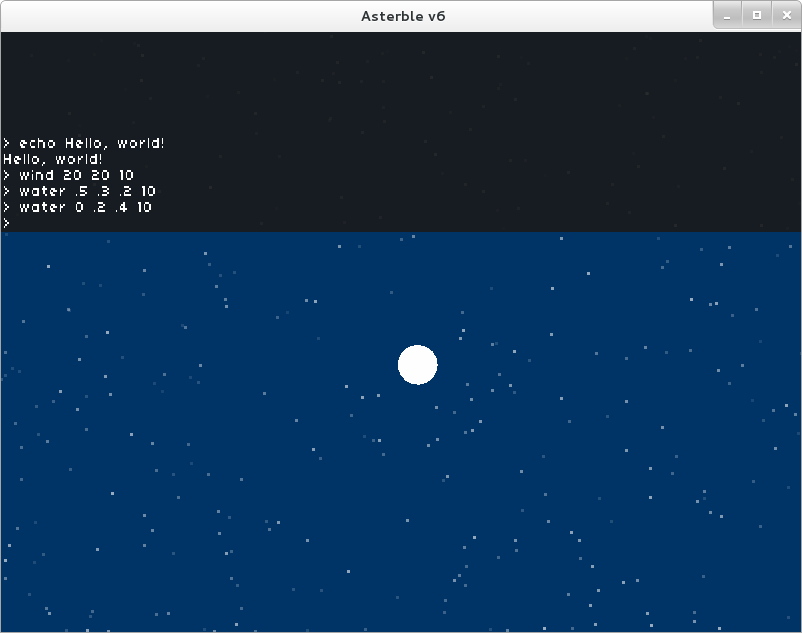Select the 'water .5 .3 .2 10' command
Image resolution: width=802 pixels, height=633 pixels.
click(x=87, y=191)
